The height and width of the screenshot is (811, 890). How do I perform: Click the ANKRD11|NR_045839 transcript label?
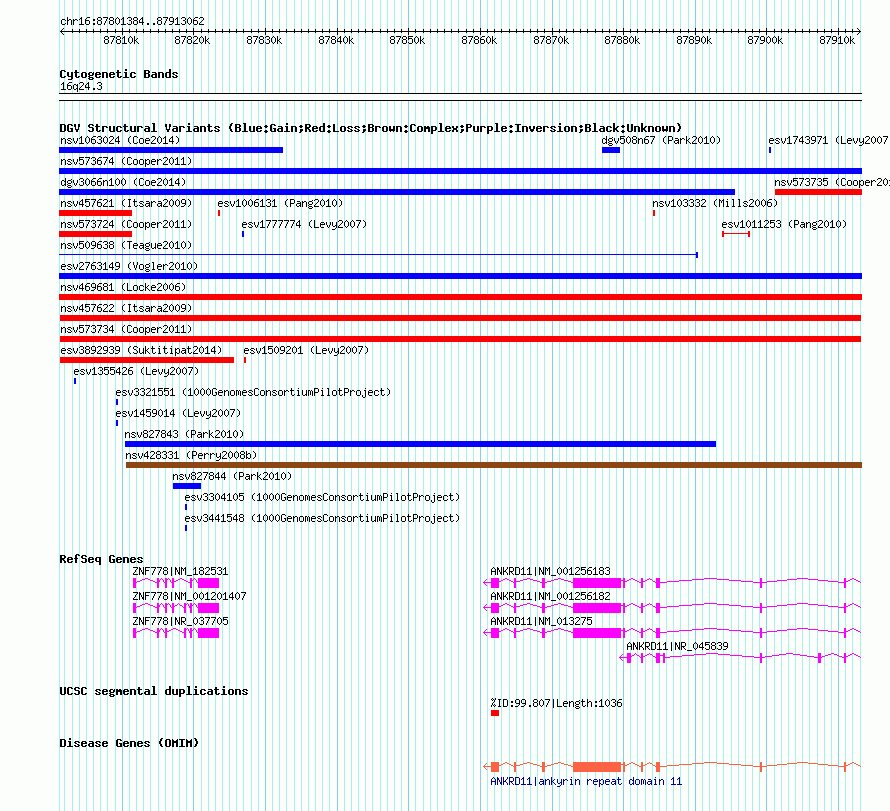click(677, 646)
